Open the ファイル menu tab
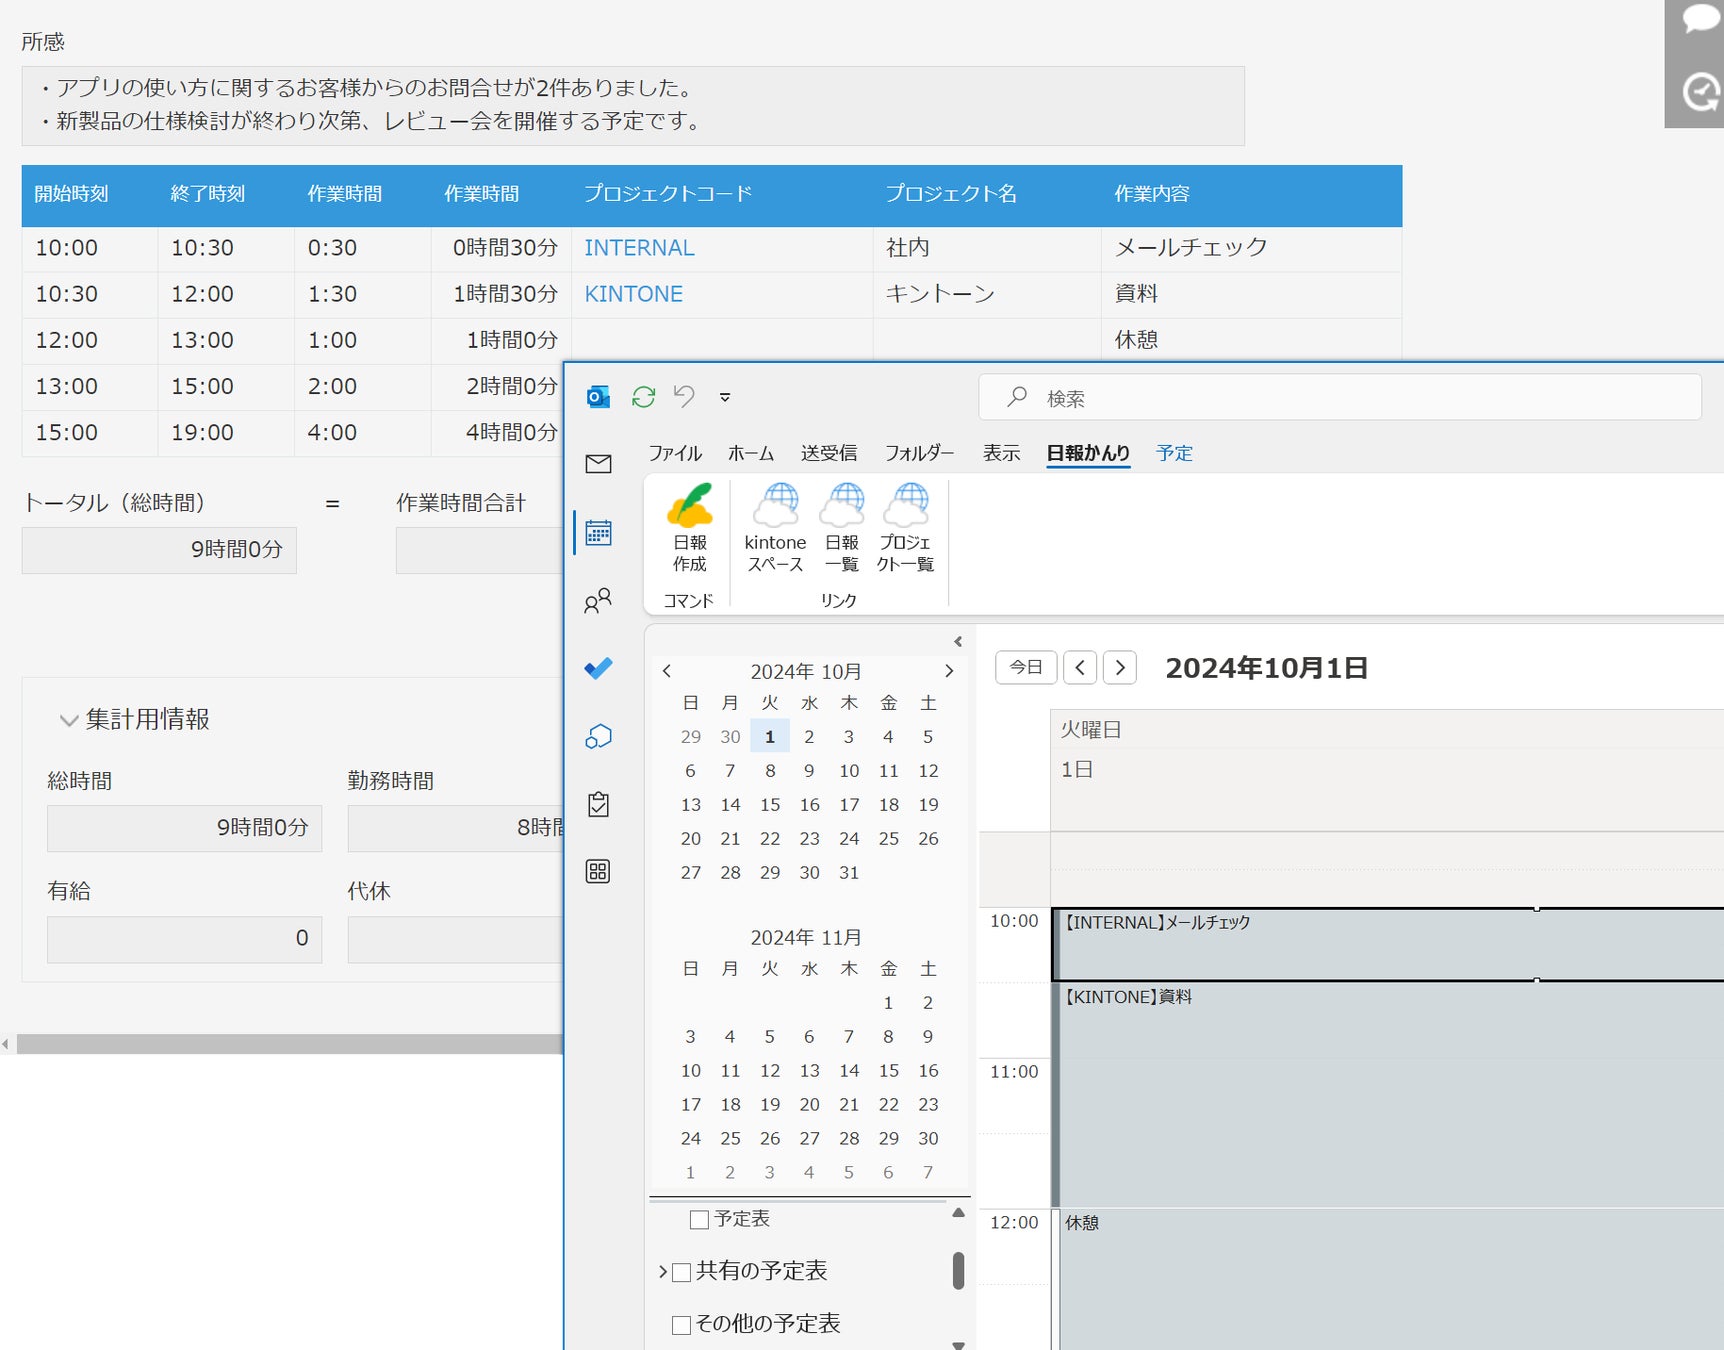This screenshot has width=1724, height=1350. point(675,453)
